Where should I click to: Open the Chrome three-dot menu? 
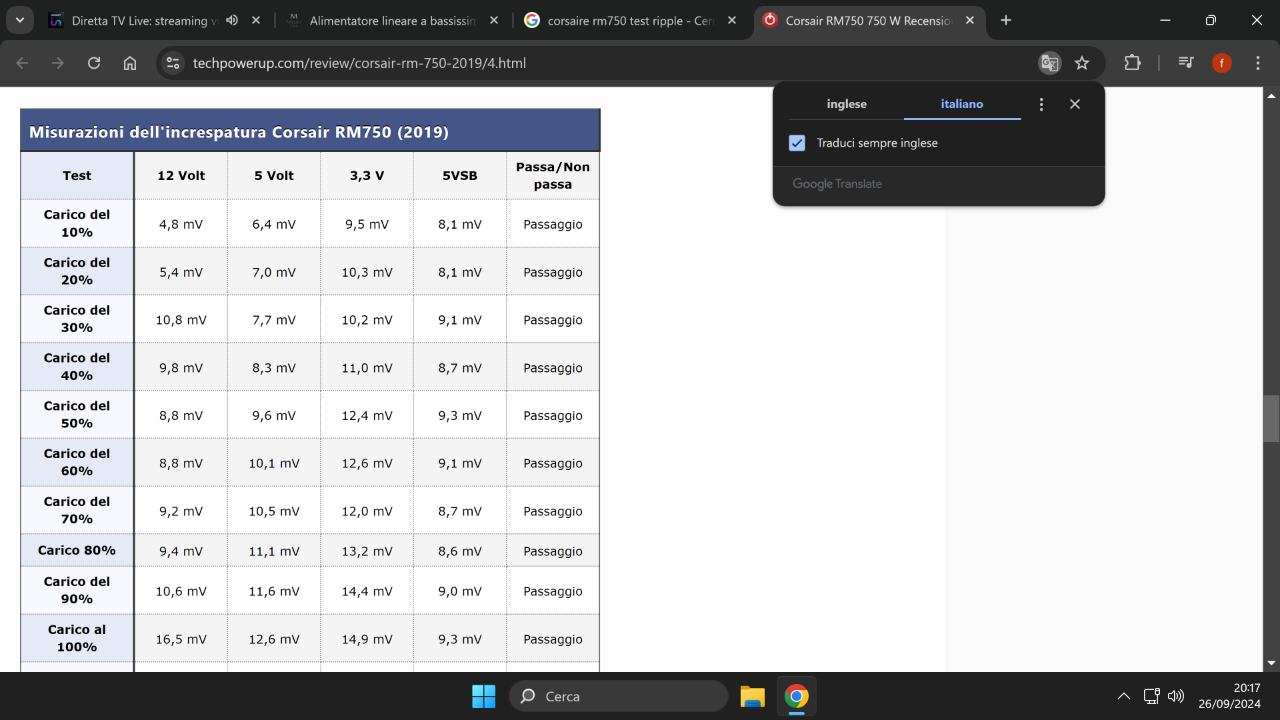point(1257,63)
